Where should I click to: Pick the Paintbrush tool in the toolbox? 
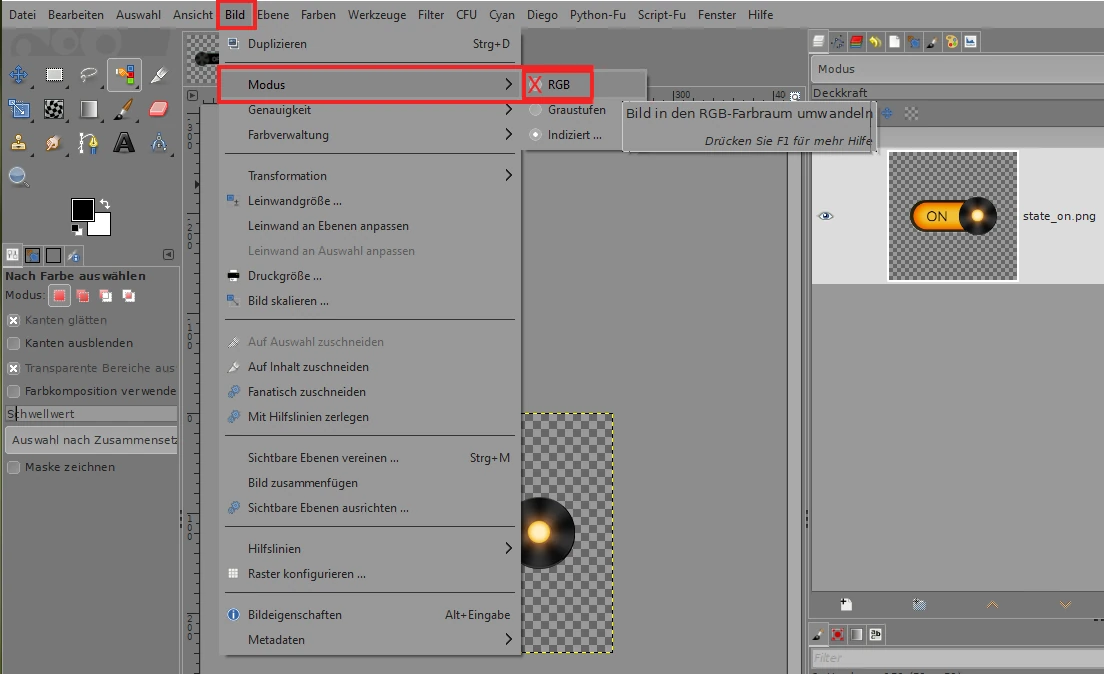[x=124, y=109]
